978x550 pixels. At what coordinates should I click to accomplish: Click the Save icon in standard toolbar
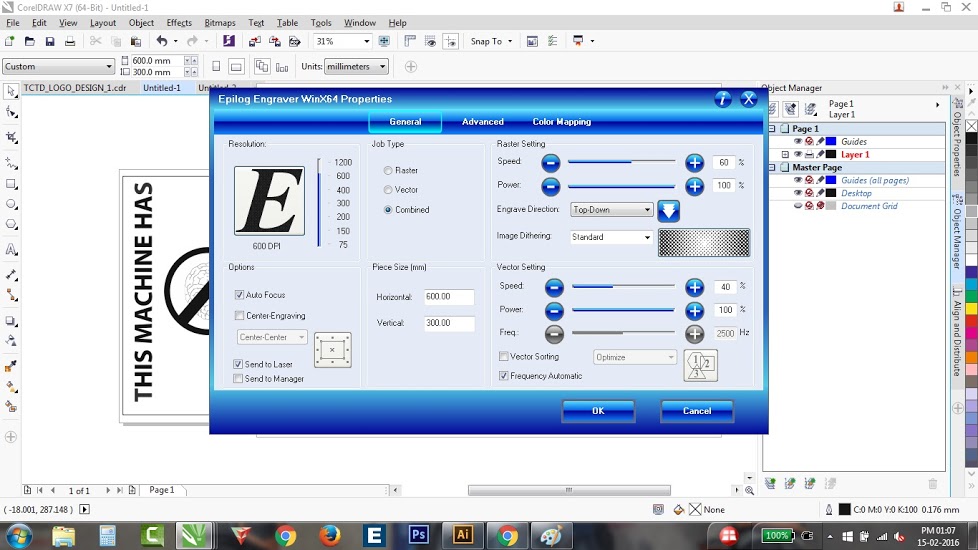pos(50,41)
